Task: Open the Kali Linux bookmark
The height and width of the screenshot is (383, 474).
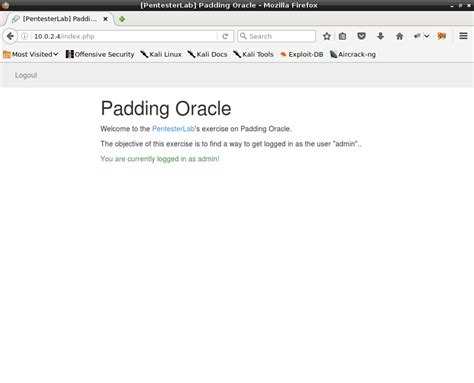Action: pyautogui.click(x=161, y=54)
